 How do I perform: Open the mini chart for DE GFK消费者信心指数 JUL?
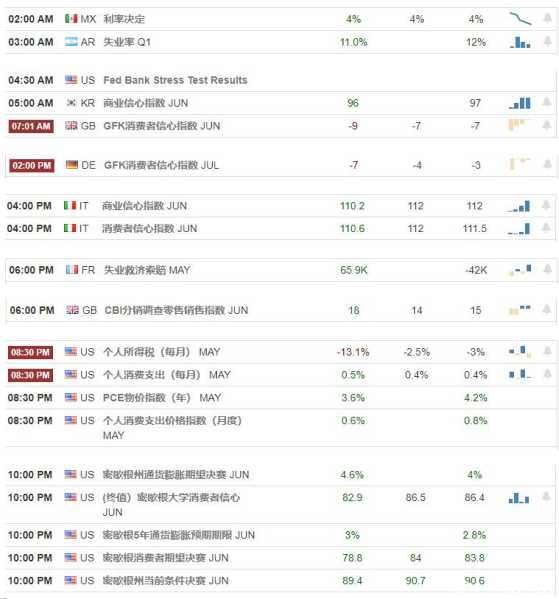[x=520, y=164]
